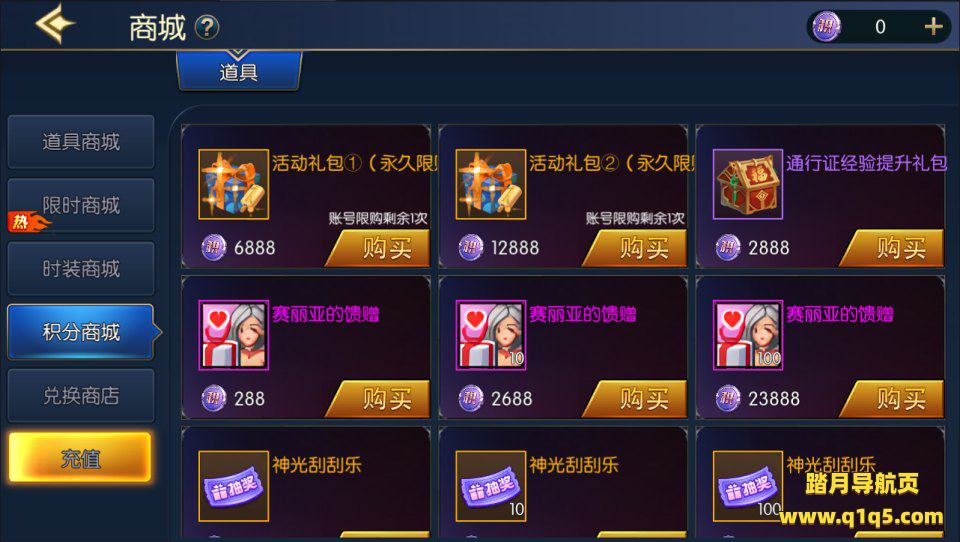The height and width of the screenshot is (542, 960).
Task: Open the 通行证经验提升礼包 red chest icon
Action: [x=748, y=184]
